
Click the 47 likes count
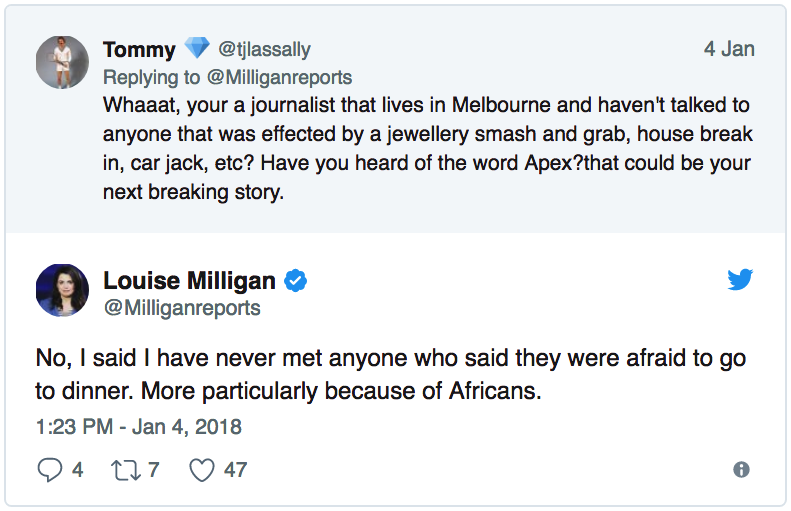click(235, 469)
